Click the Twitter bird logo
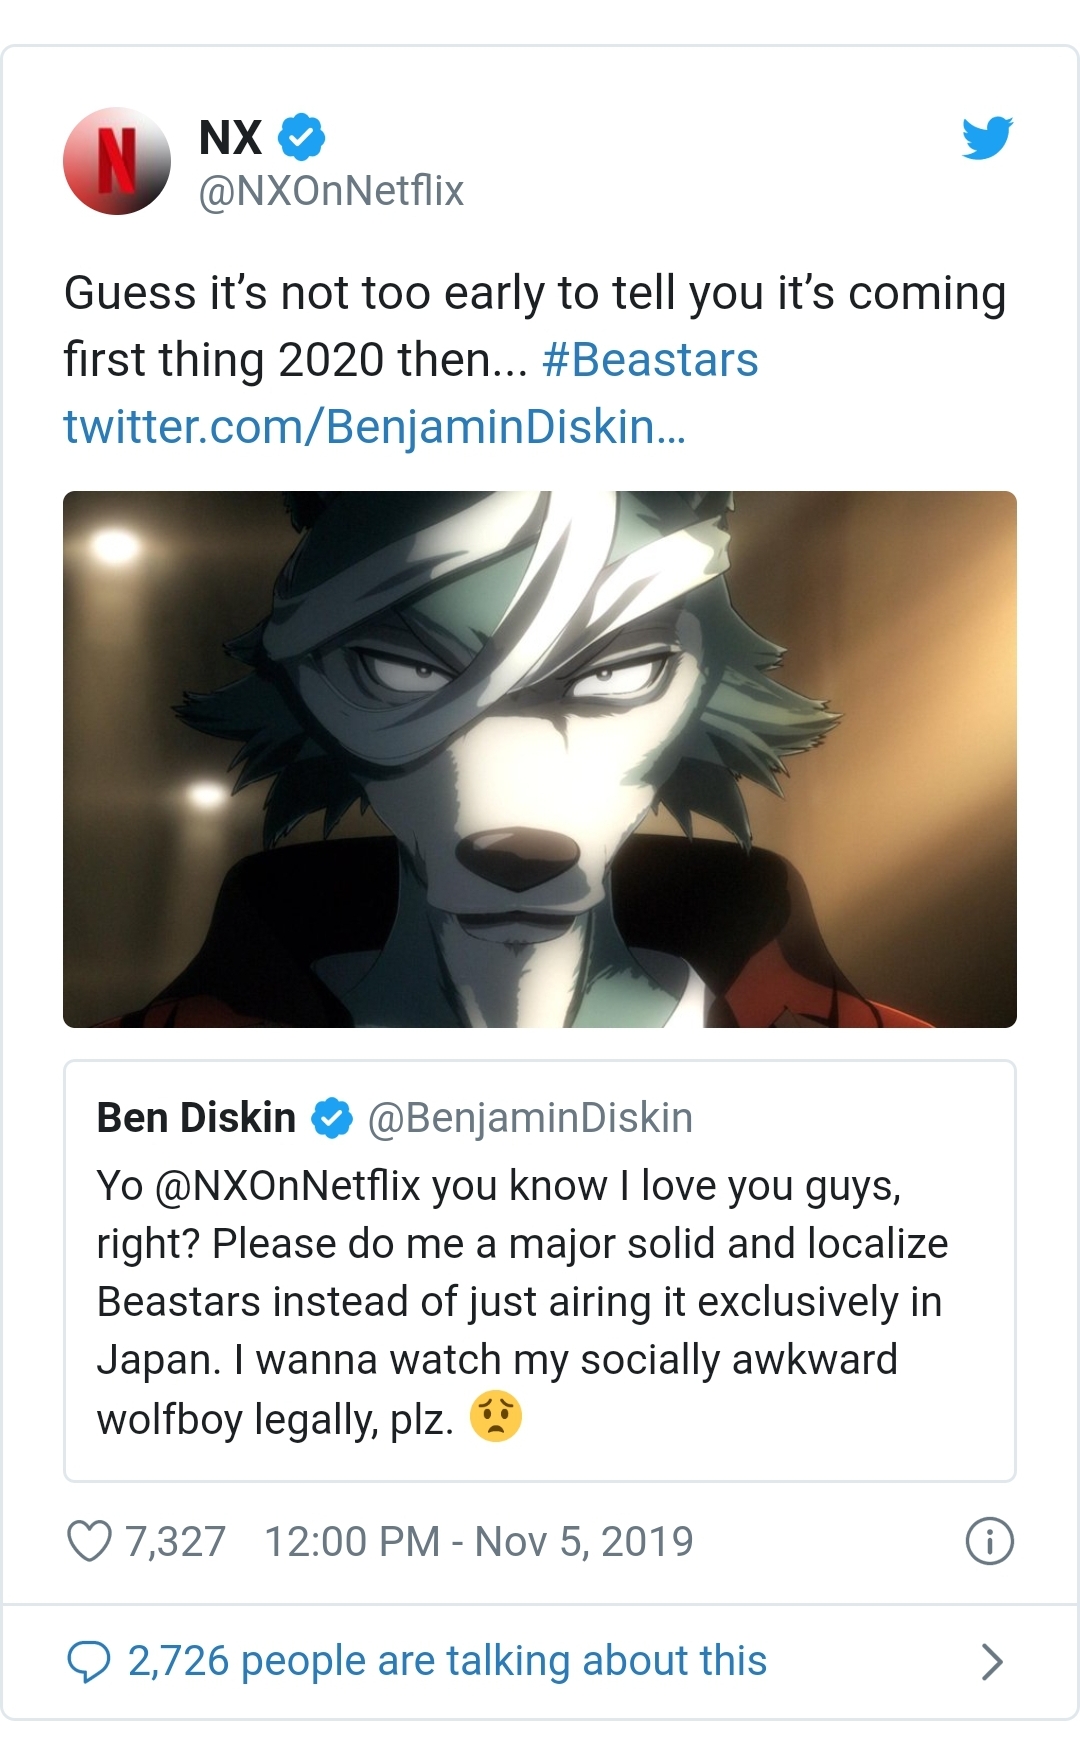Image resolution: width=1080 pixels, height=1759 pixels. [x=987, y=138]
